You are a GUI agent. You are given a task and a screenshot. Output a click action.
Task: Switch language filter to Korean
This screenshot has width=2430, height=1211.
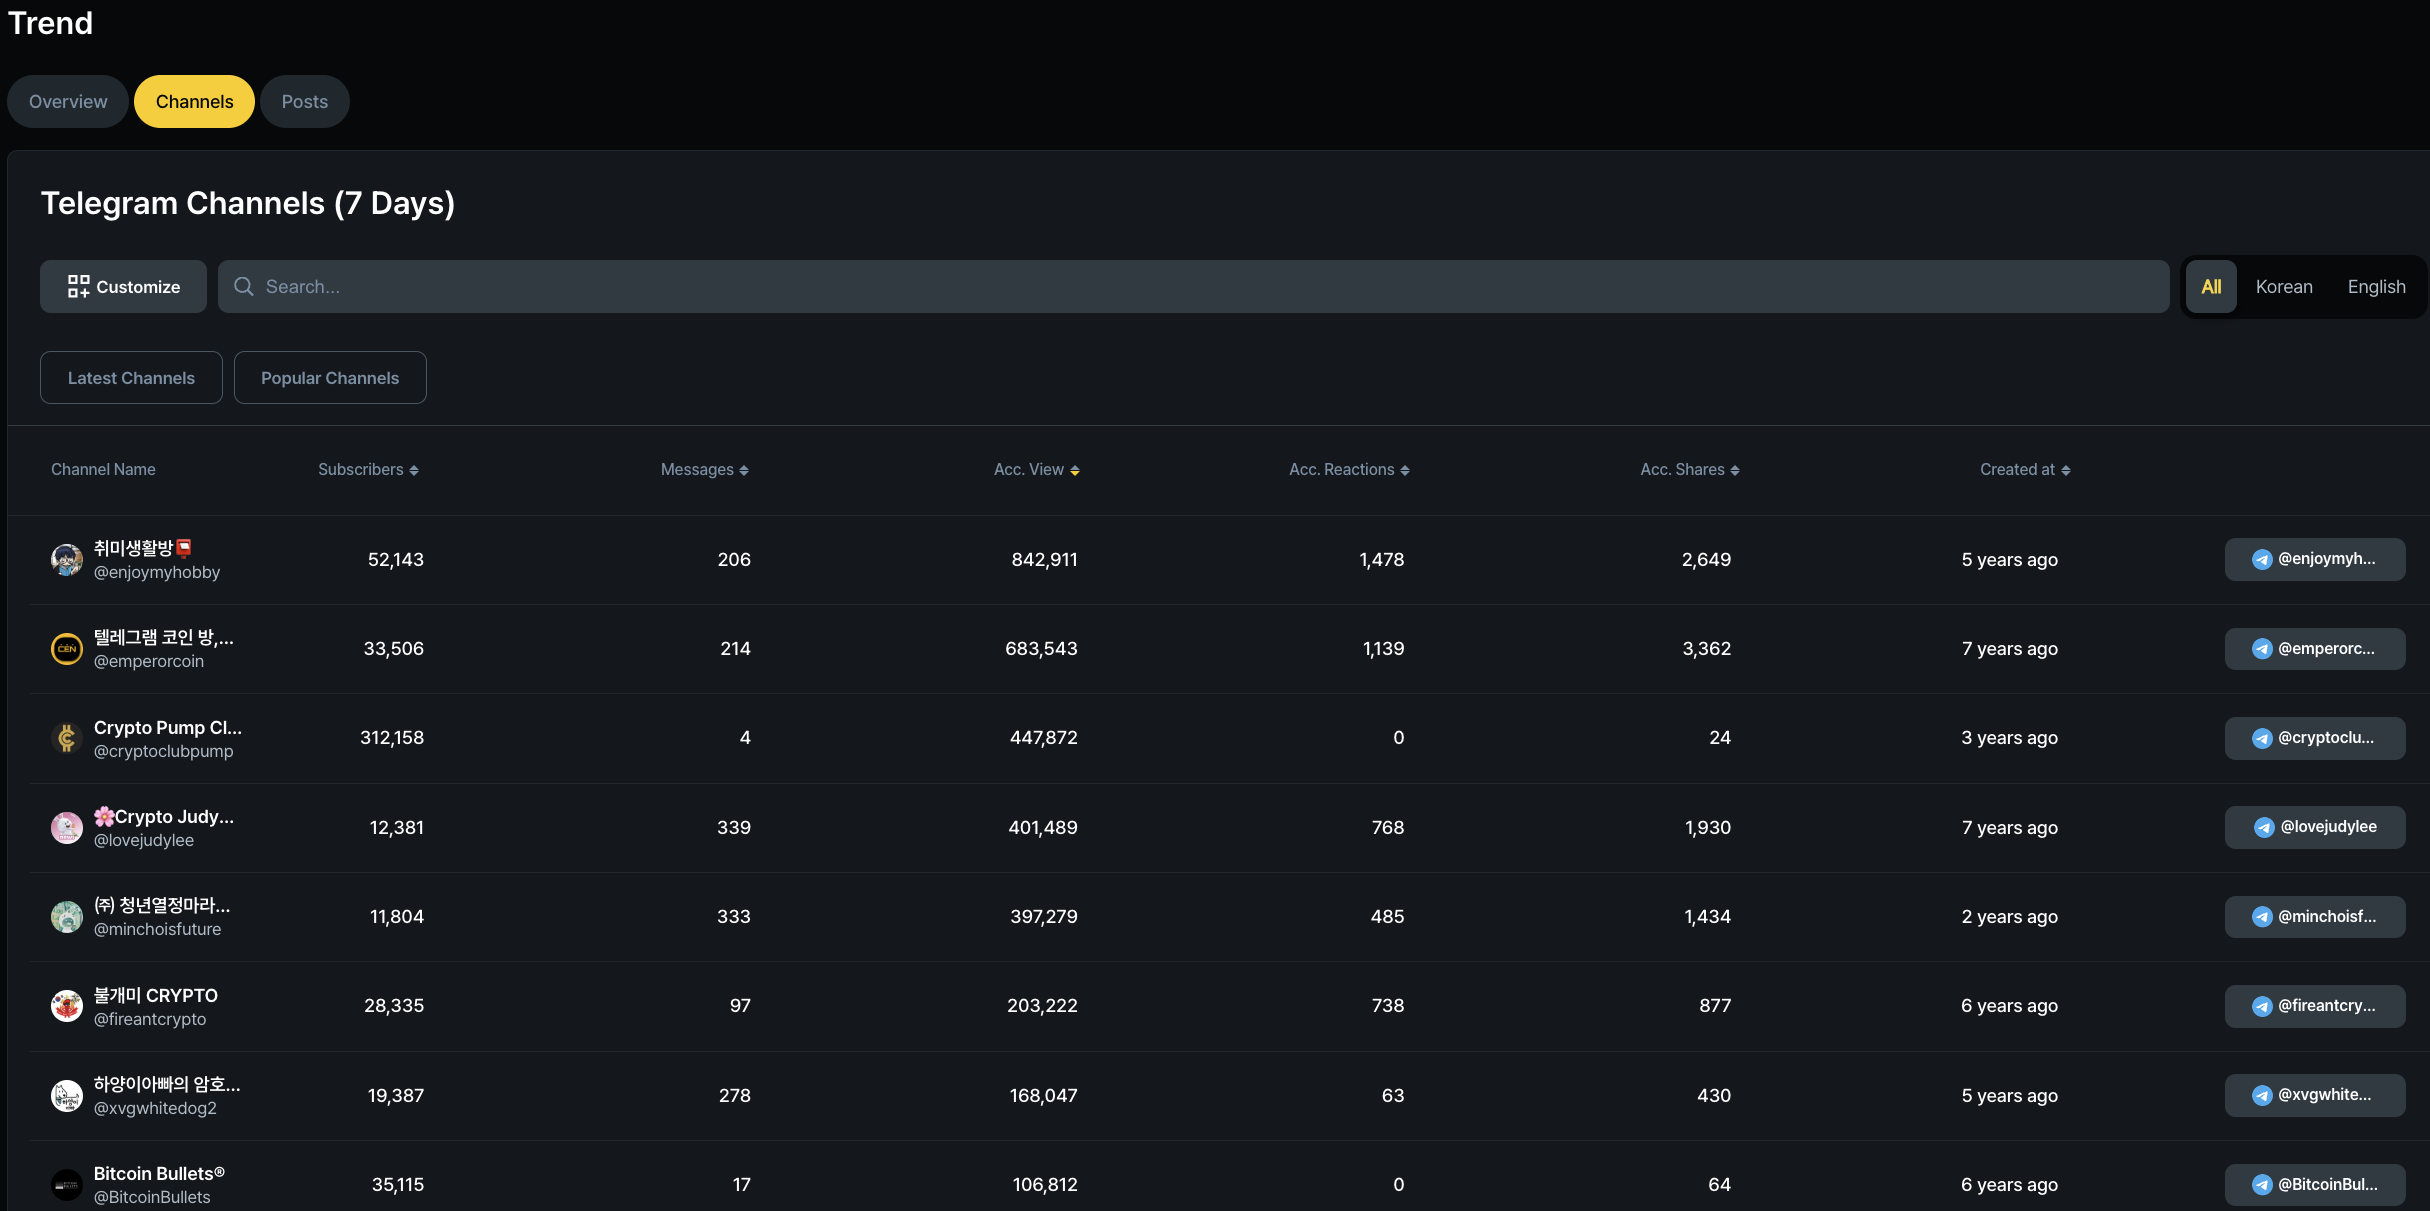click(2284, 287)
